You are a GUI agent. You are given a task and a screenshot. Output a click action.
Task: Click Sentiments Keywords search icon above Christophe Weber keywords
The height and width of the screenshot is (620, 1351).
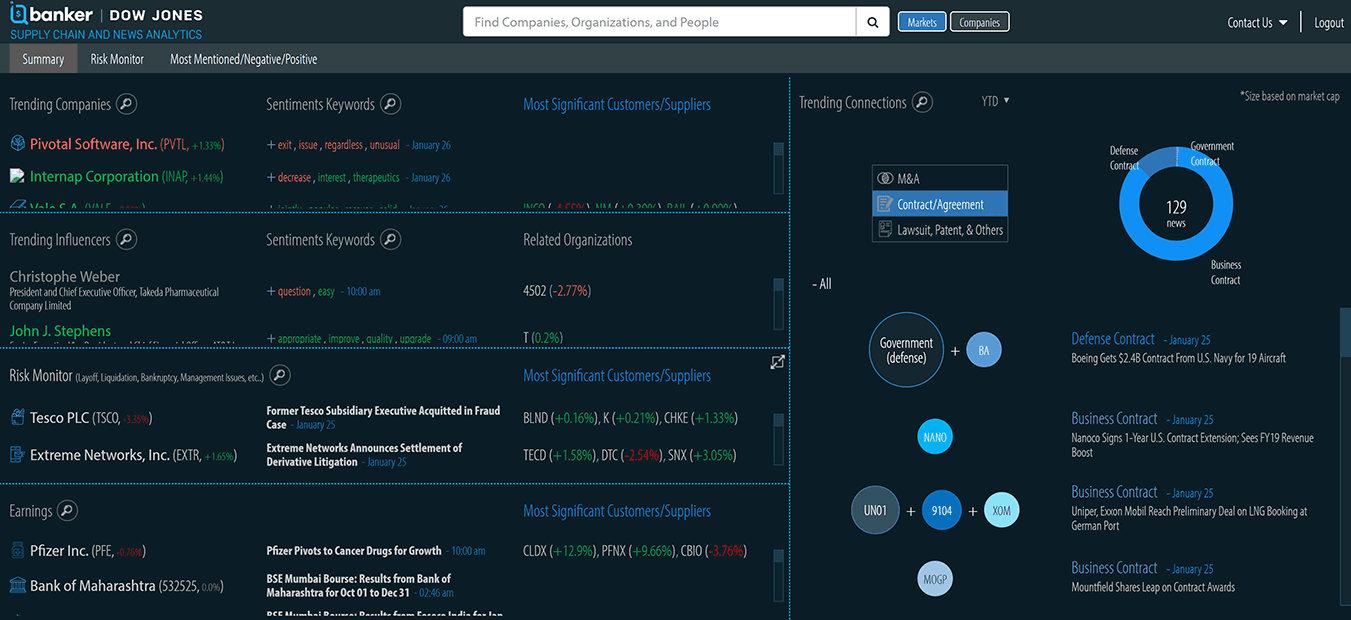[391, 240]
